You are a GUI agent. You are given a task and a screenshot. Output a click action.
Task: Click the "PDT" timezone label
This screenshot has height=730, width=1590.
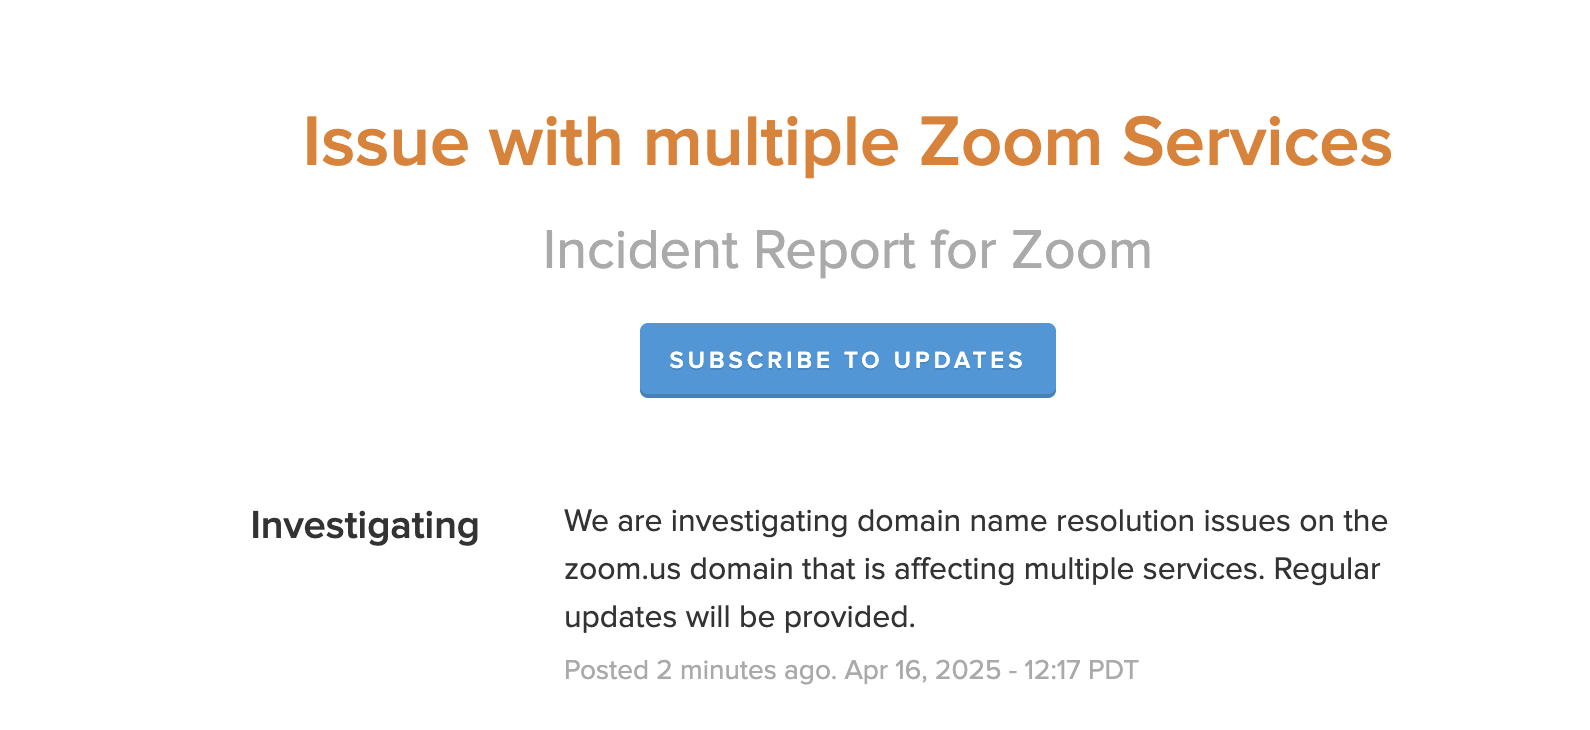tap(1113, 670)
